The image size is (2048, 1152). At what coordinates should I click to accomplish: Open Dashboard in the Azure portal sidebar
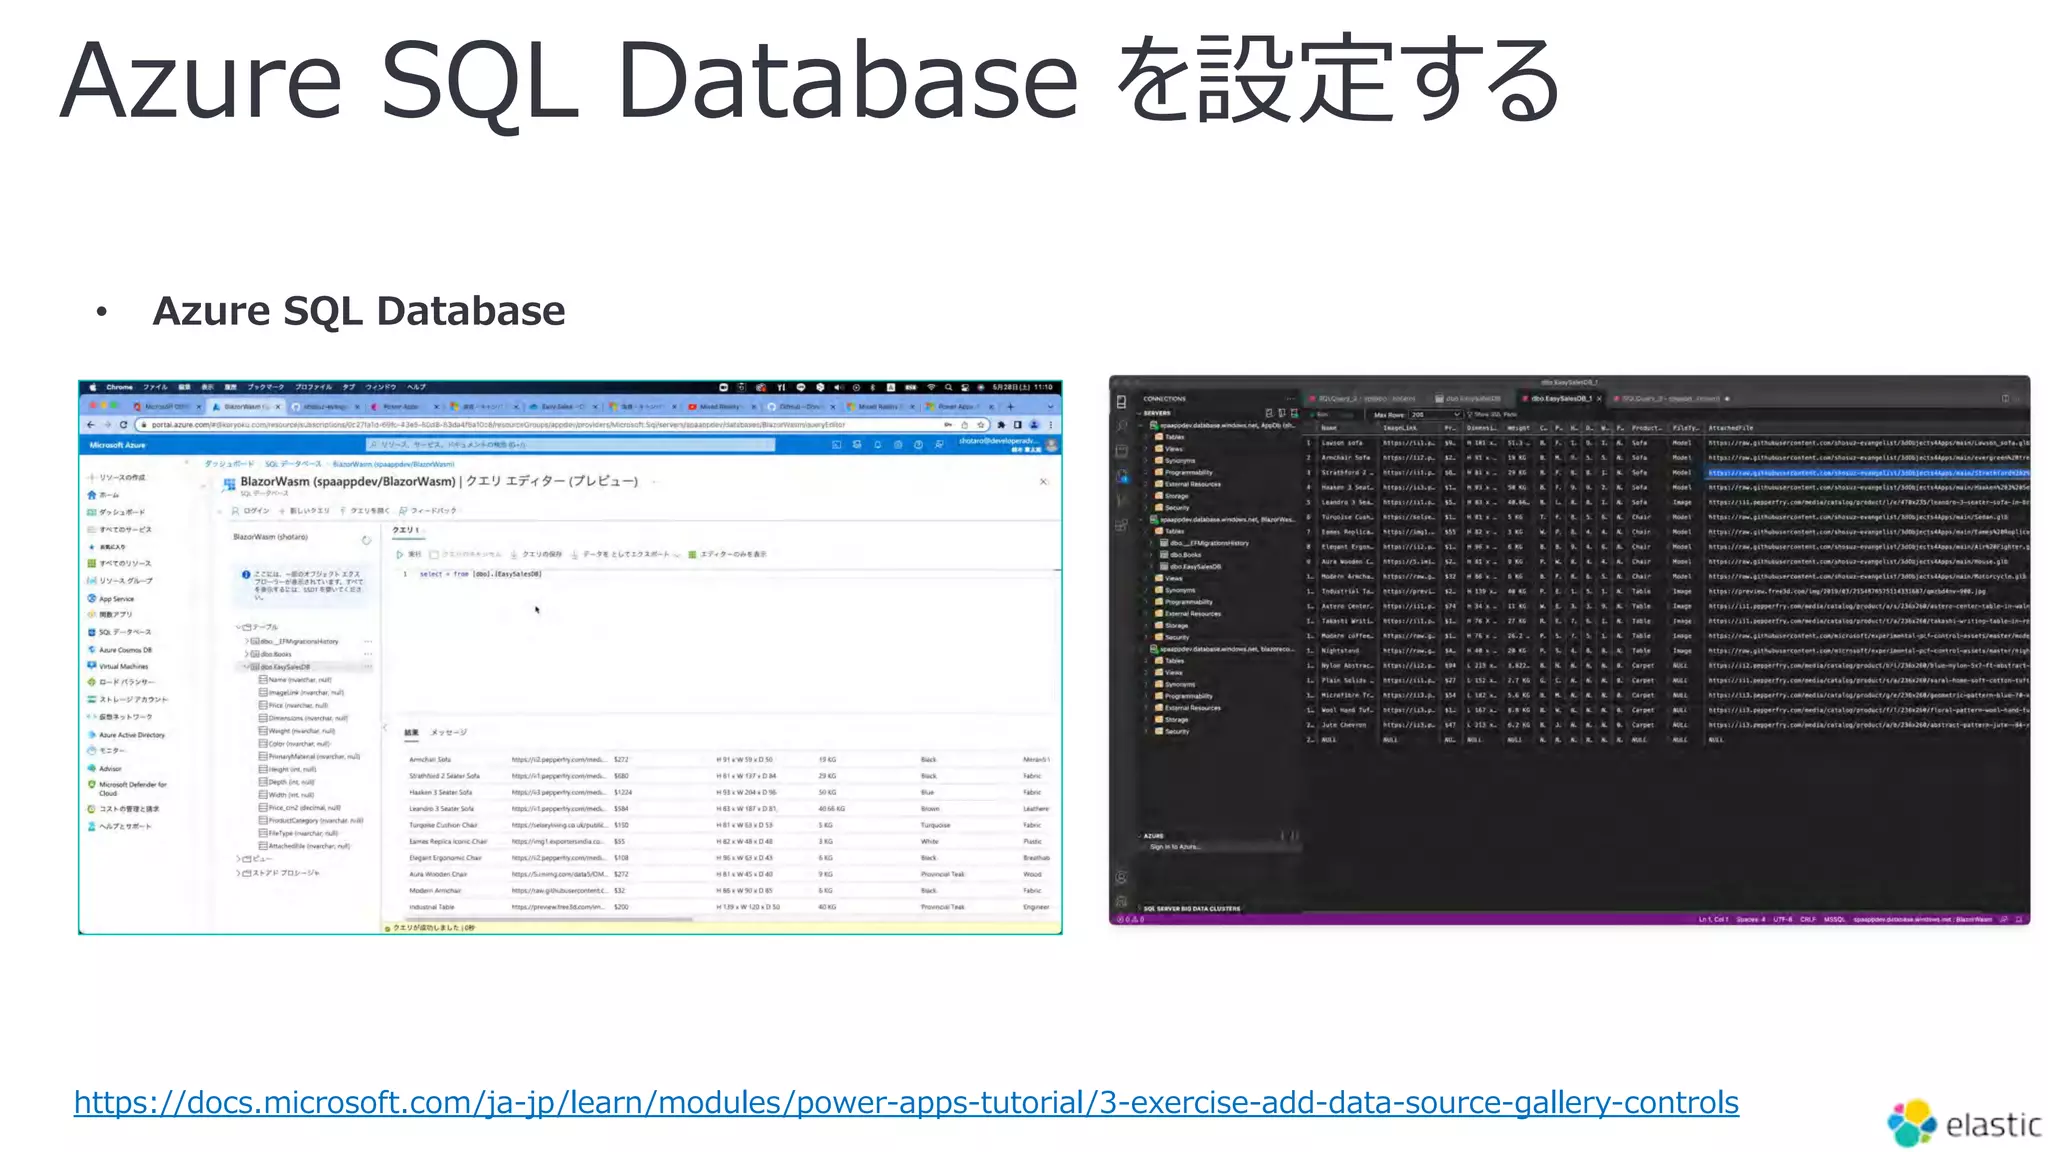click(116, 512)
